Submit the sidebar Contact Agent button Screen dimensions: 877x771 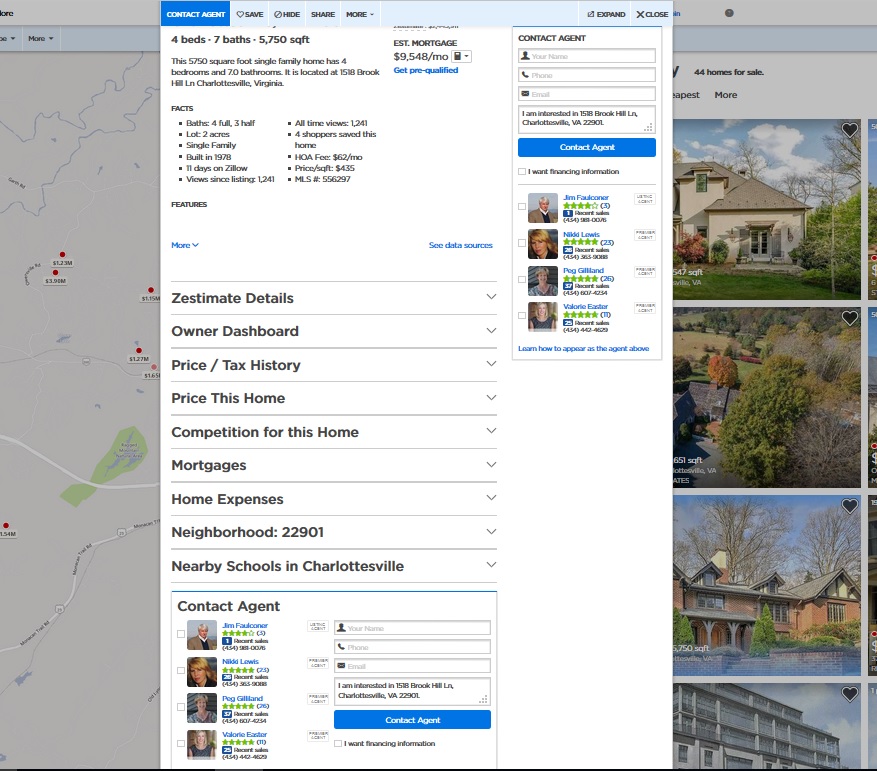coord(587,147)
